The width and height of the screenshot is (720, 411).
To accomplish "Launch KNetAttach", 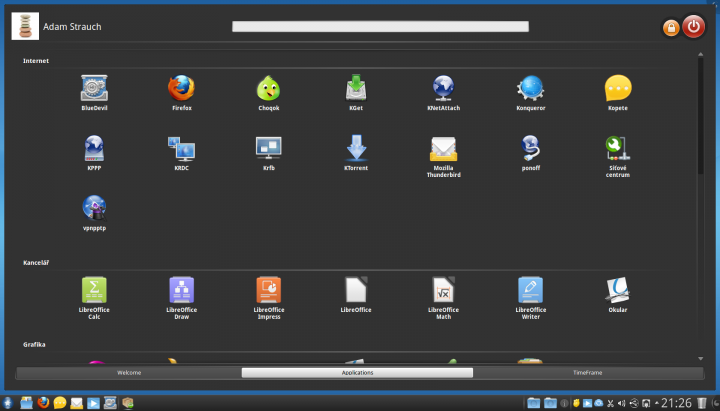I will (x=443, y=92).
